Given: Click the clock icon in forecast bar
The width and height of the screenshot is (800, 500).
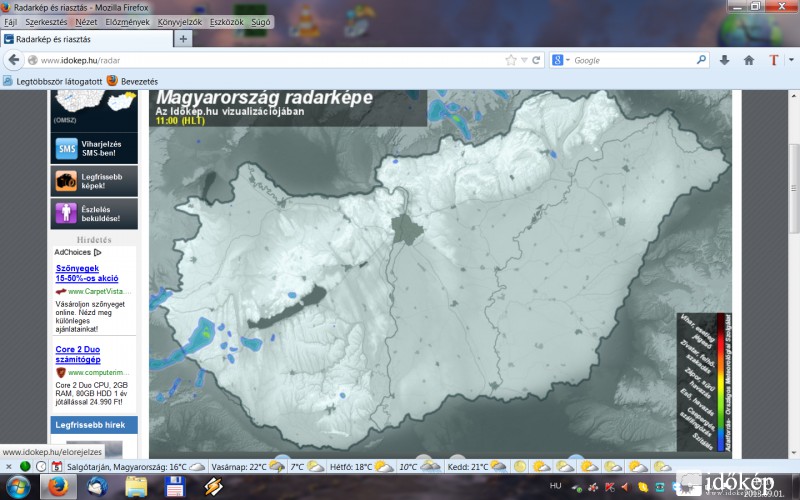Looking at the screenshot, I should pos(41,466).
